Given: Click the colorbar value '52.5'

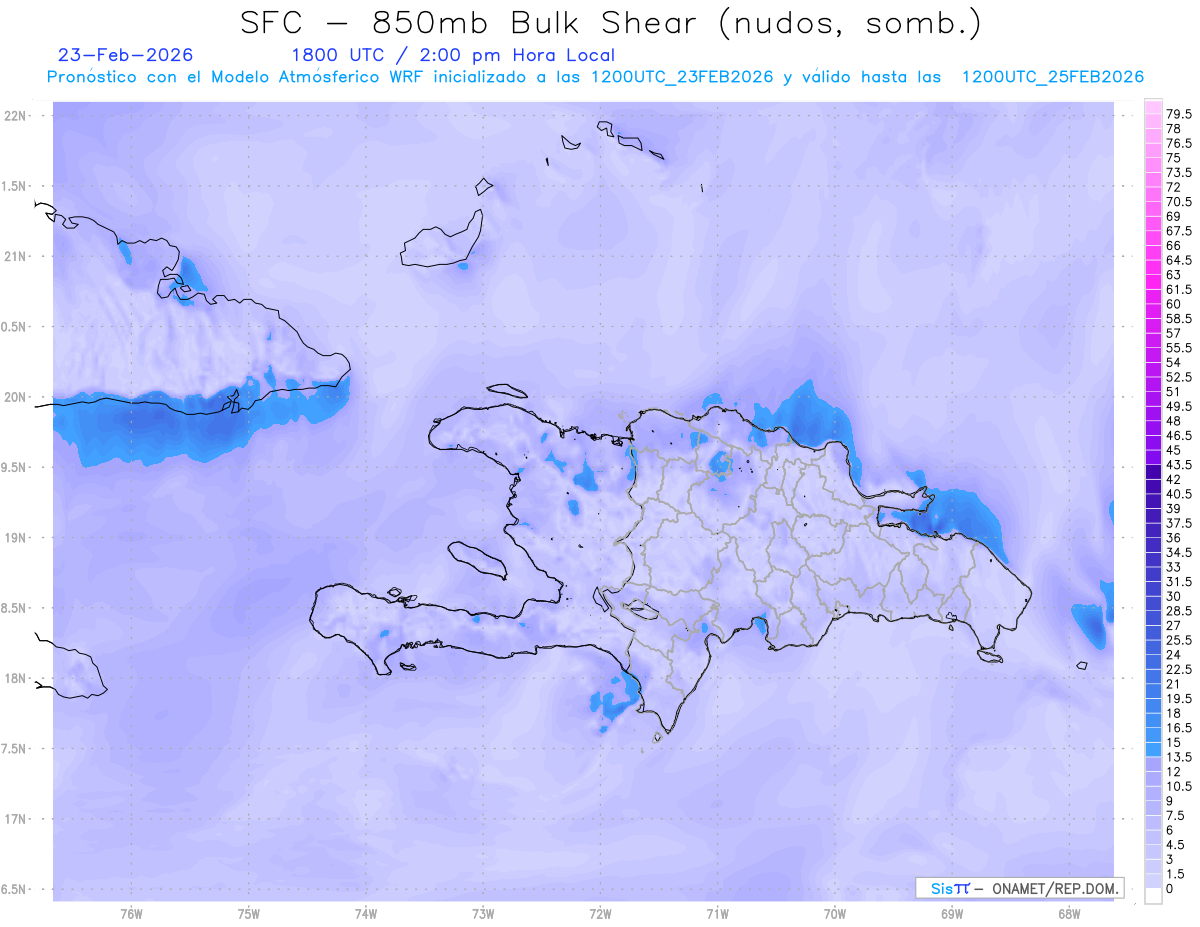Looking at the screenshot, I should (1180, 377).
